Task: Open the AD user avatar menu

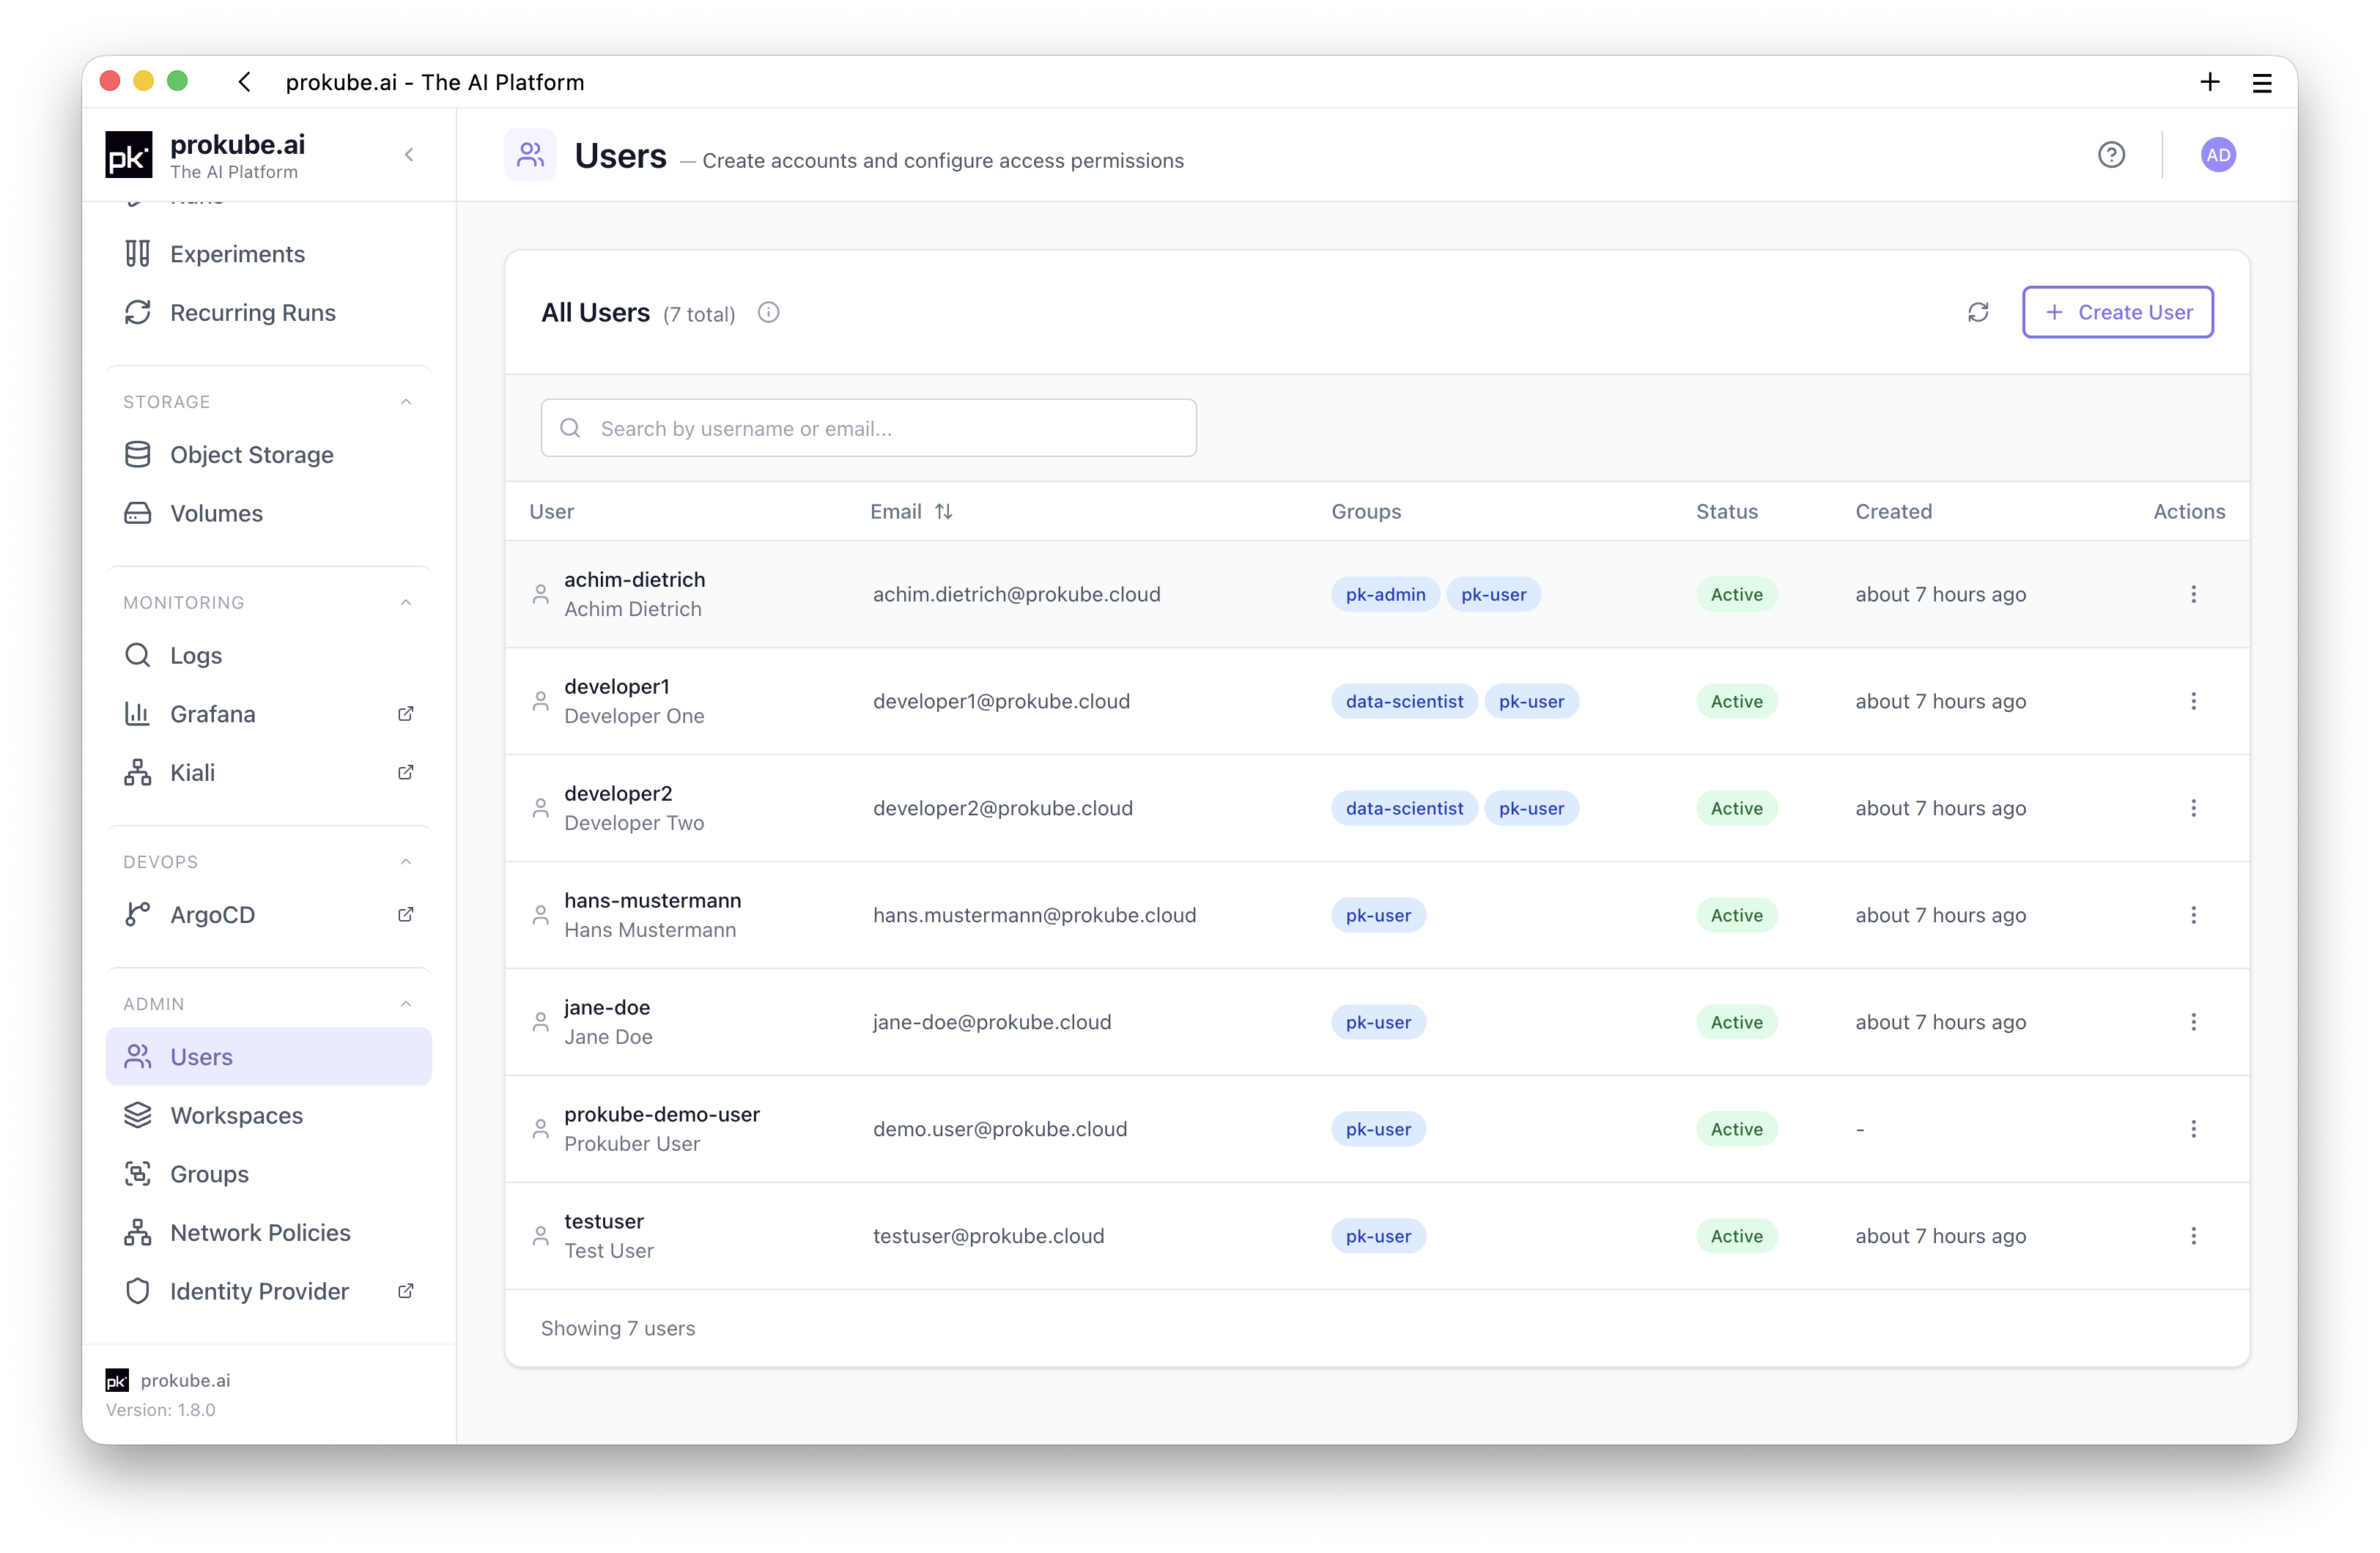Action: tap(2218, 155)
